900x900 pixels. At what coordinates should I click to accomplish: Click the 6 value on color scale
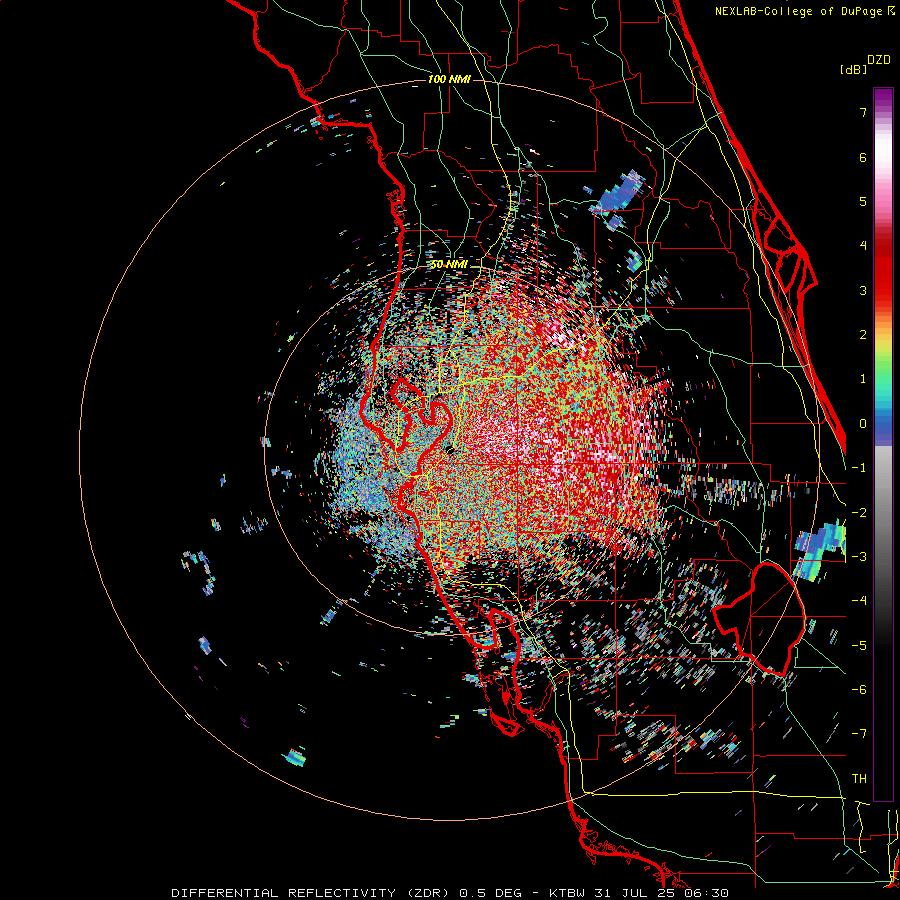(863, 157)
